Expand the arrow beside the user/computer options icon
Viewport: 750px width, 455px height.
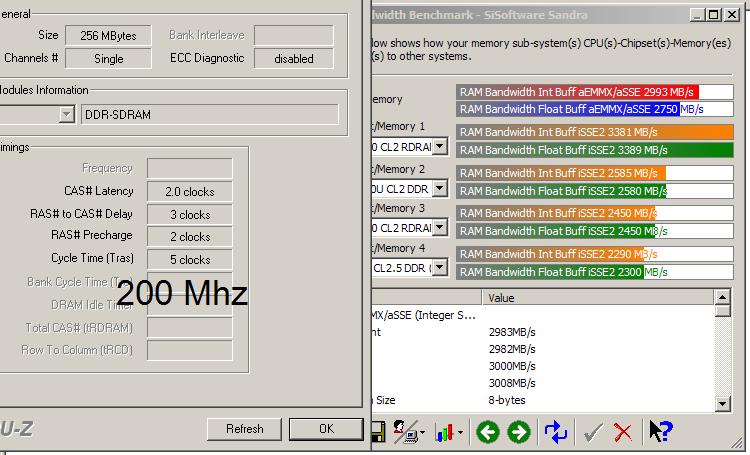(x=422, y=433)
